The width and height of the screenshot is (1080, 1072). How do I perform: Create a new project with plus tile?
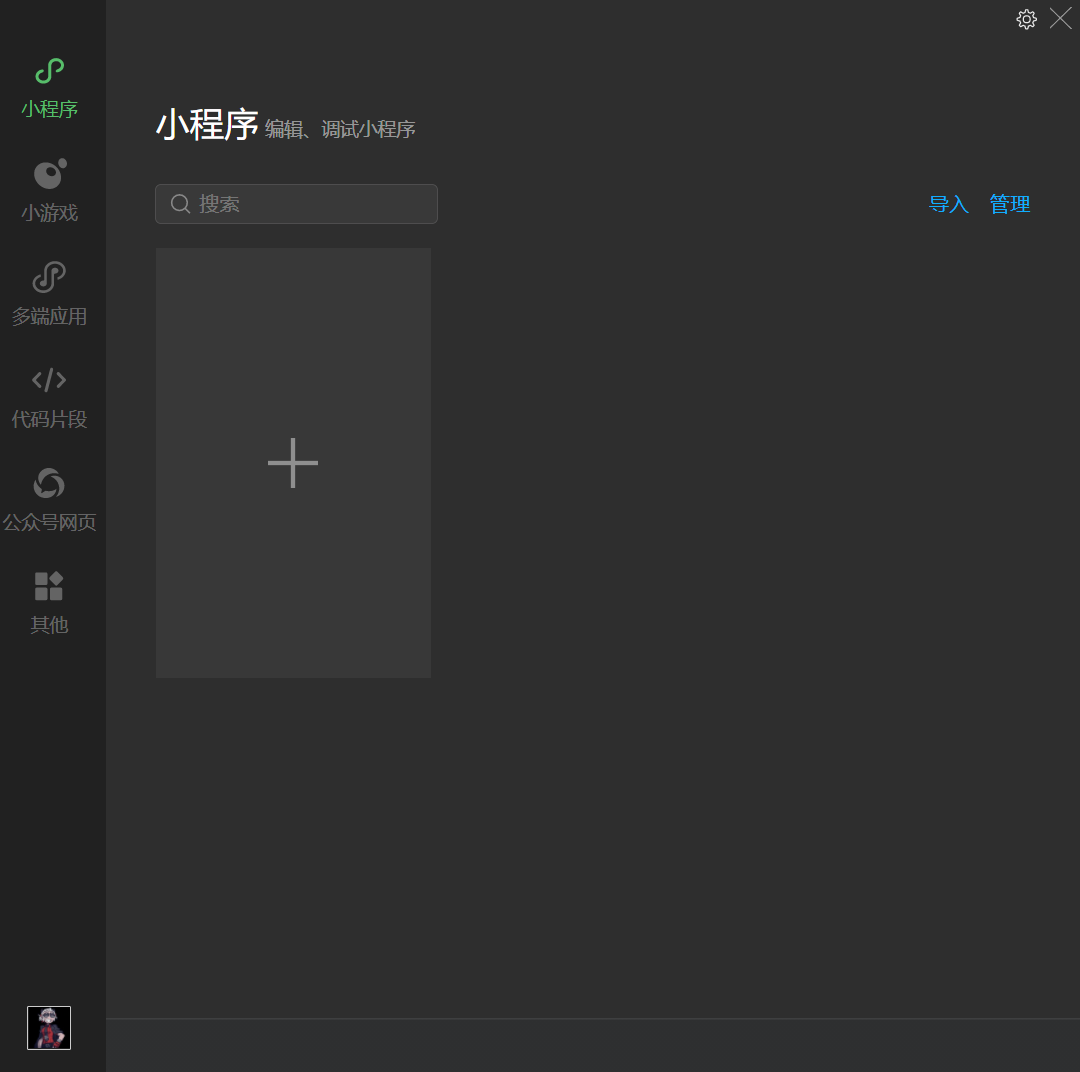click(293, 463)
